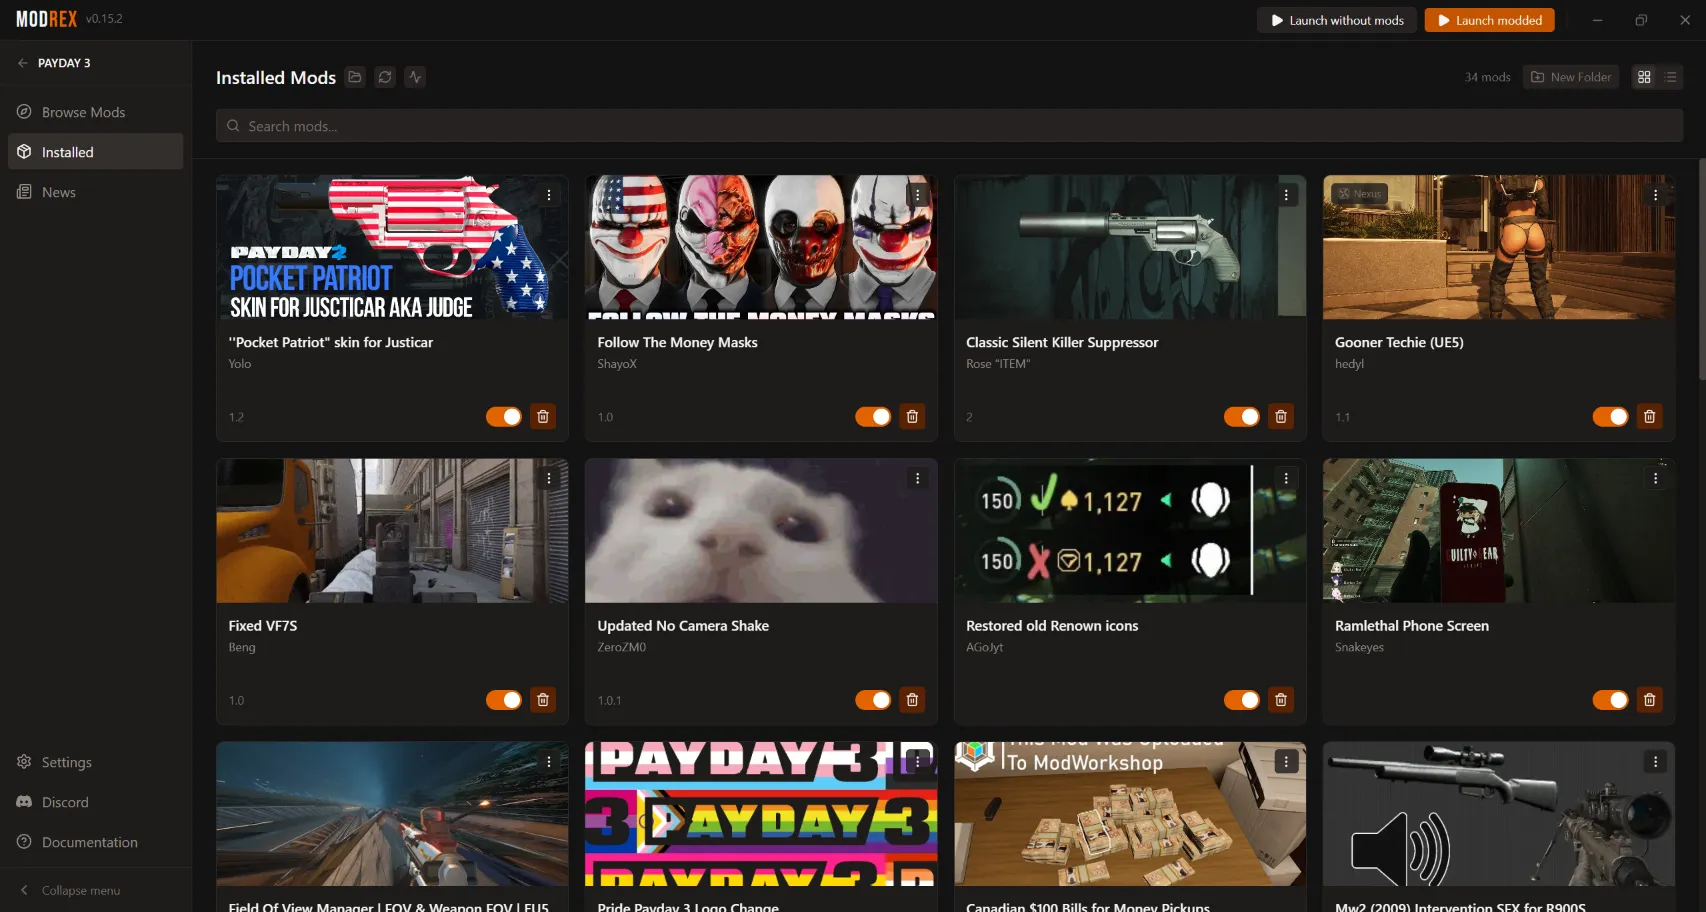
Task: Click into Search mods field
Action: (x=949, y=126)
